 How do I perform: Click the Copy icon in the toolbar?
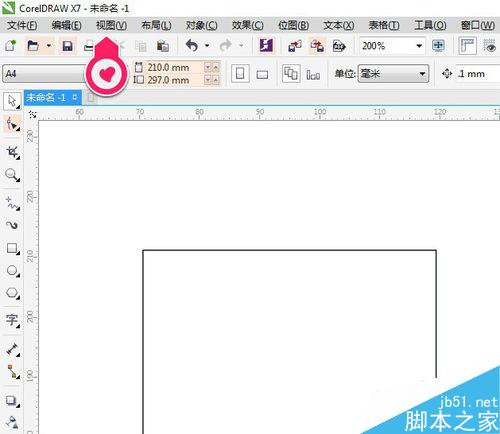[x=141, y=46]
